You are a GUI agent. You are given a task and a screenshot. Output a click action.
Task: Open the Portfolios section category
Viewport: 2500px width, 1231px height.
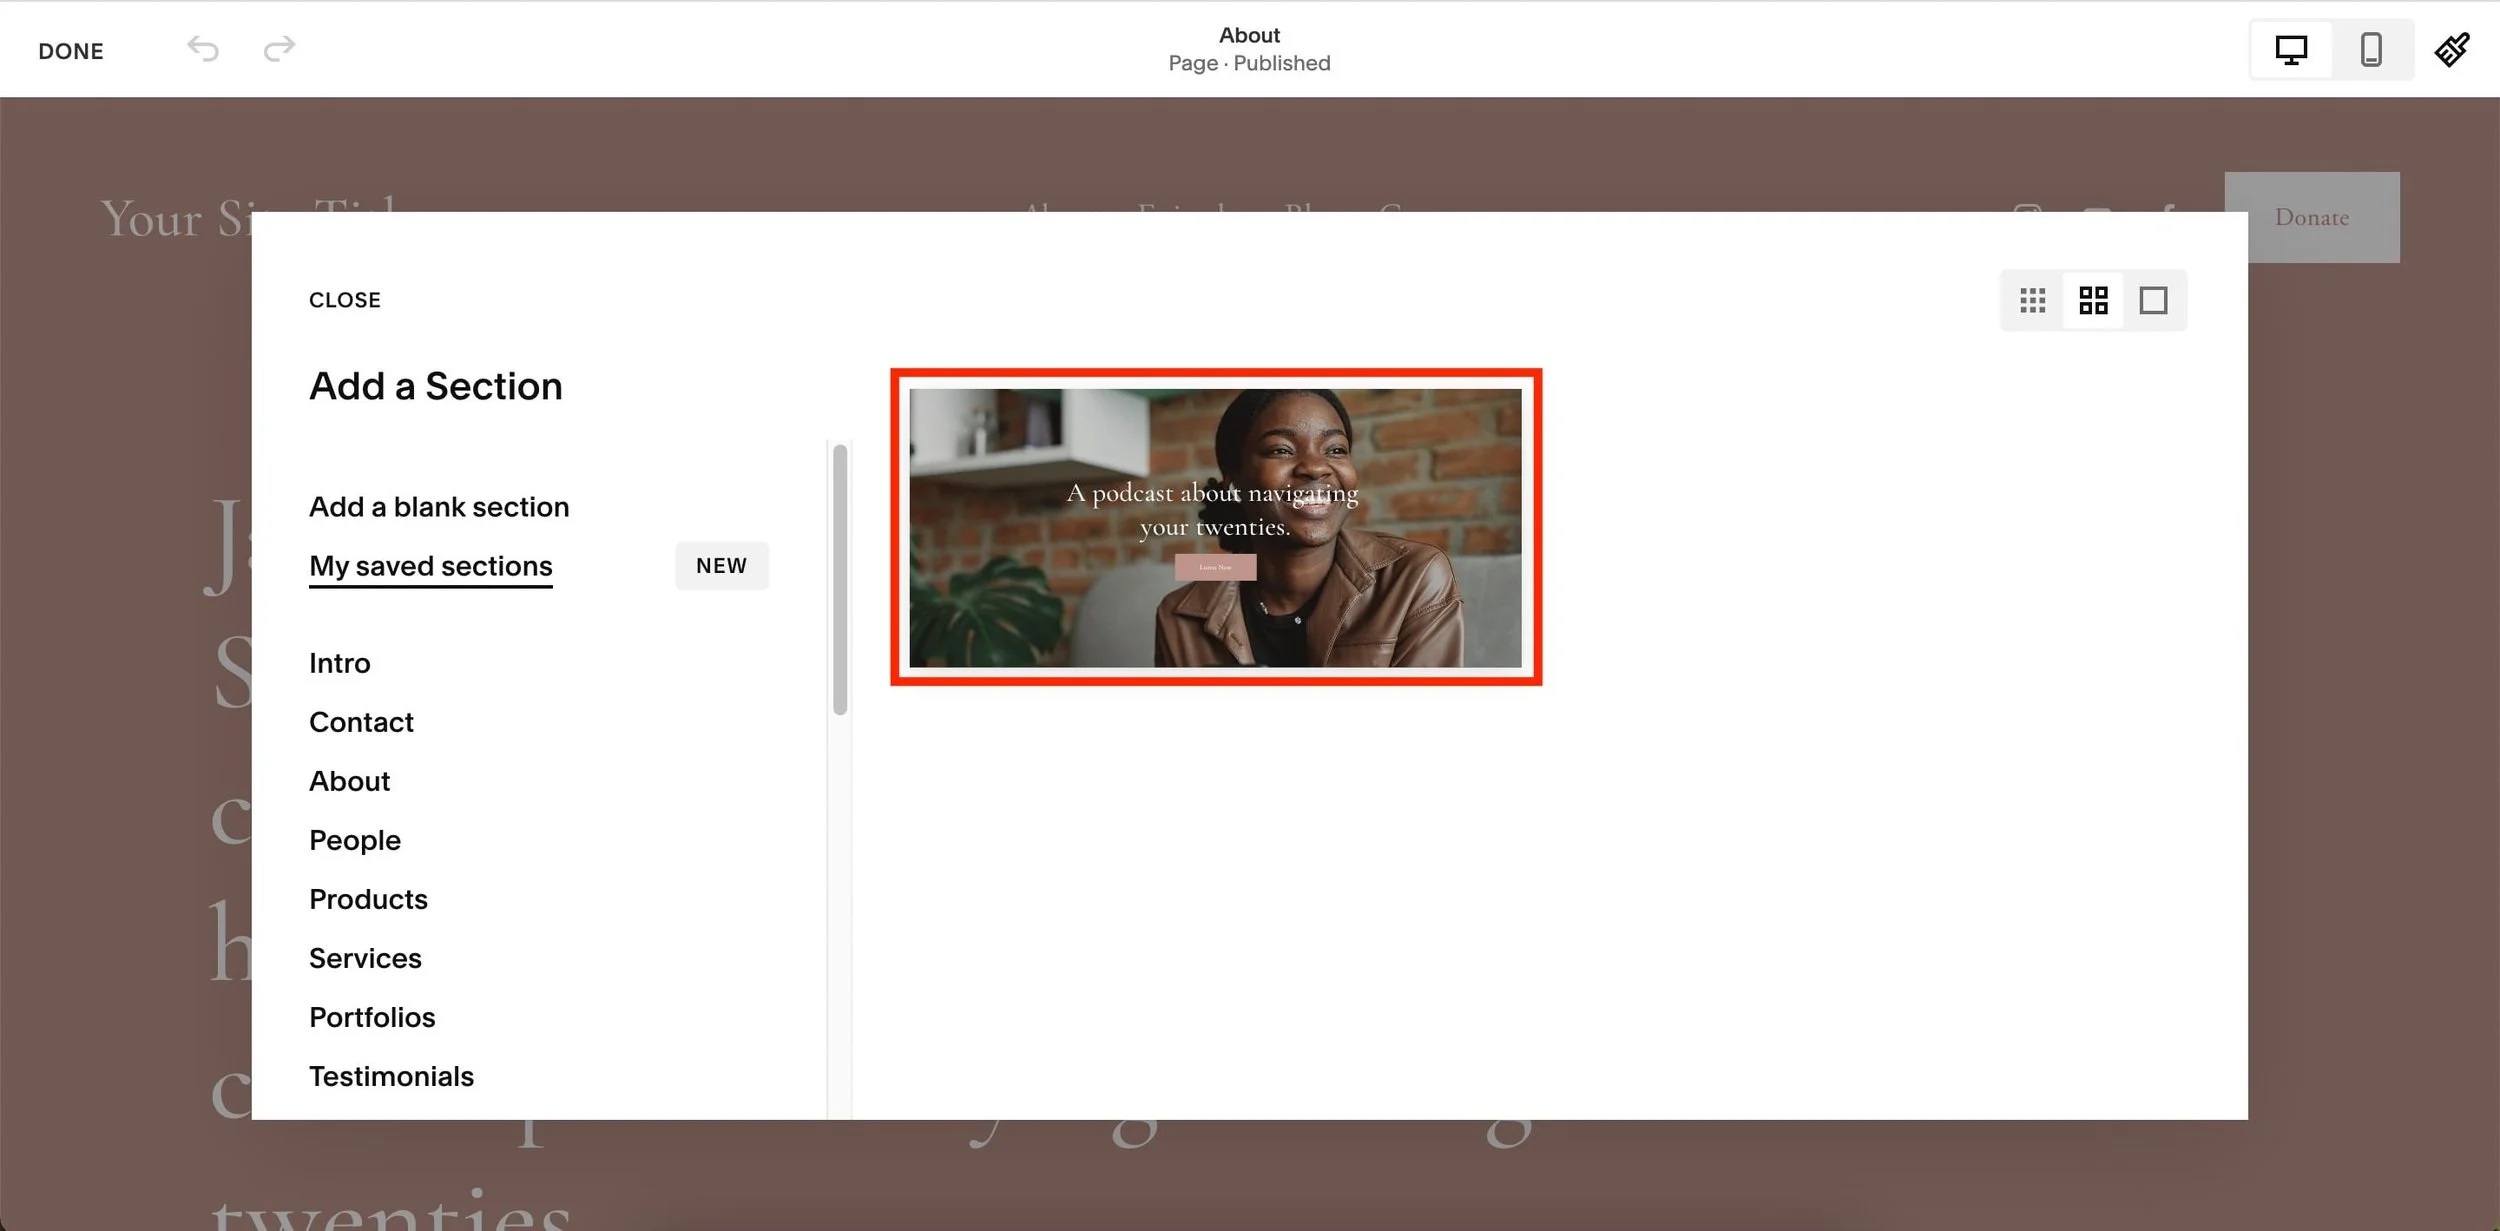pyautogui.click(x=372, y=1017)
